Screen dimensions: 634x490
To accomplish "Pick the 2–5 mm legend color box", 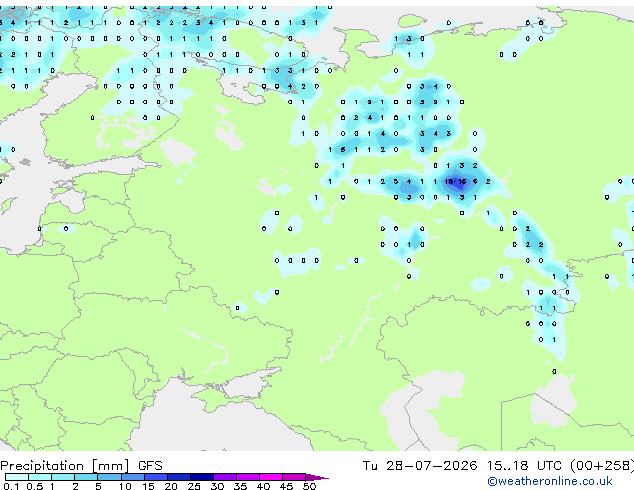I will pos(86,477).
